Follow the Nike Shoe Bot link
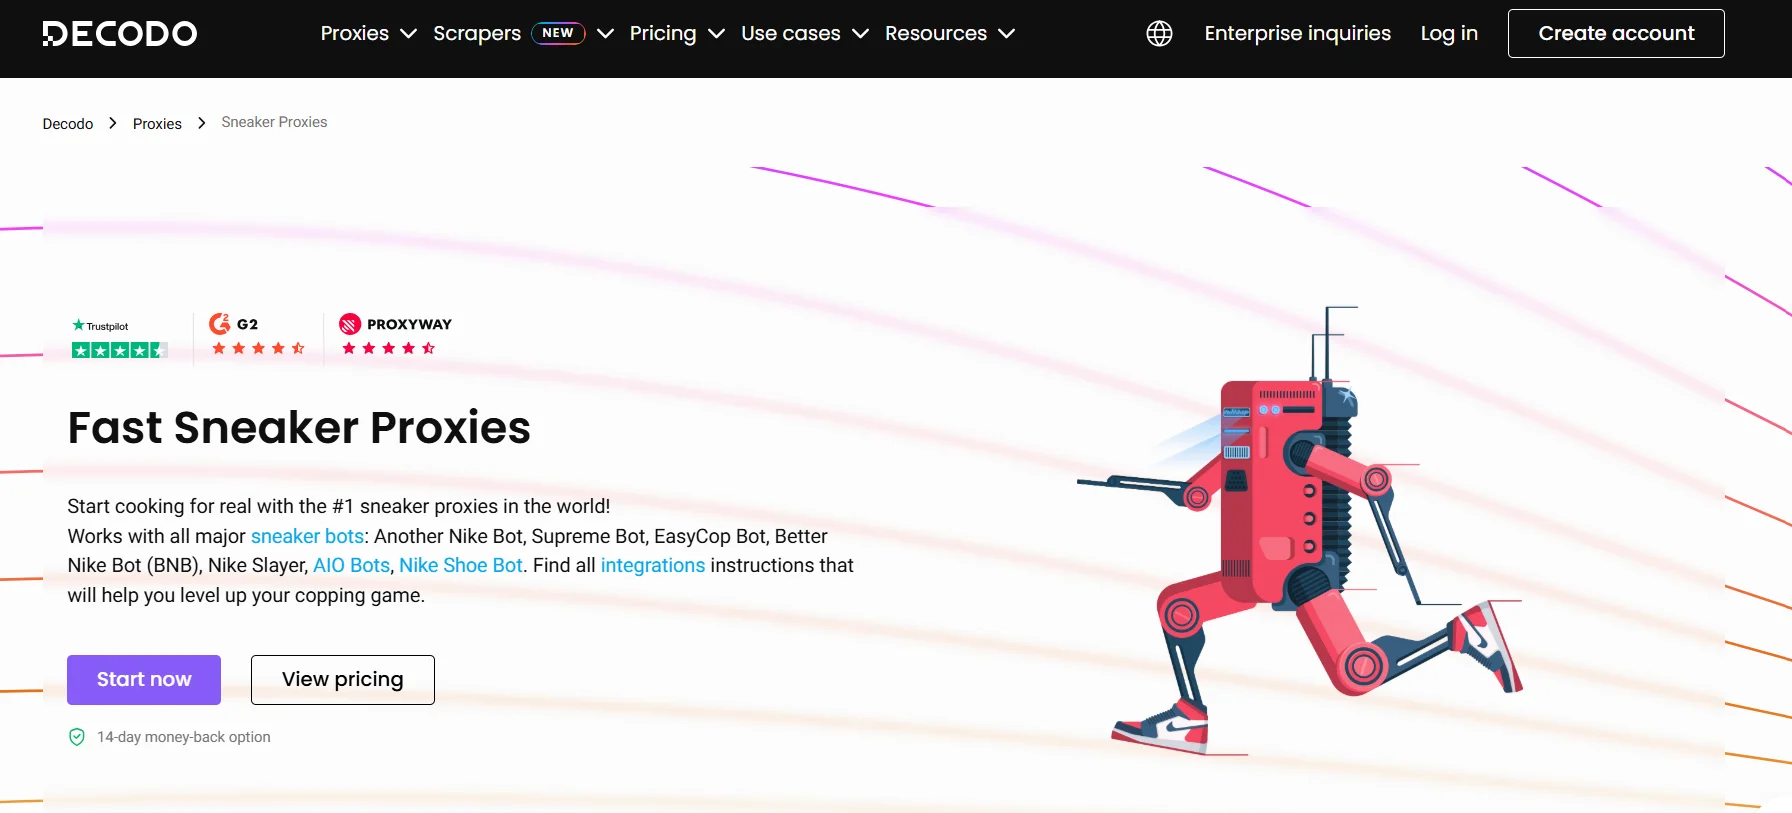The height and width of the screenshot is (813, 1792). tap(461, 565)
